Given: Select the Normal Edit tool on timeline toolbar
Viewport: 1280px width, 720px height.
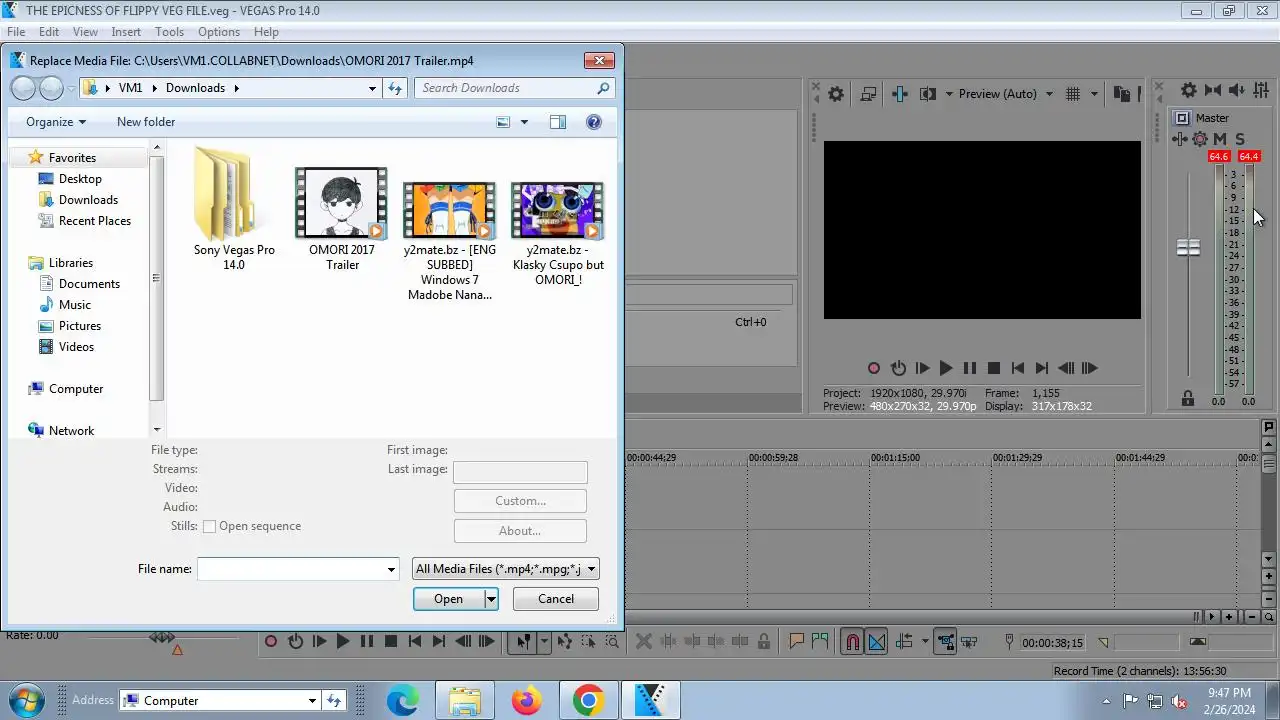Looking at the screenshot, I should coord(524,642).
